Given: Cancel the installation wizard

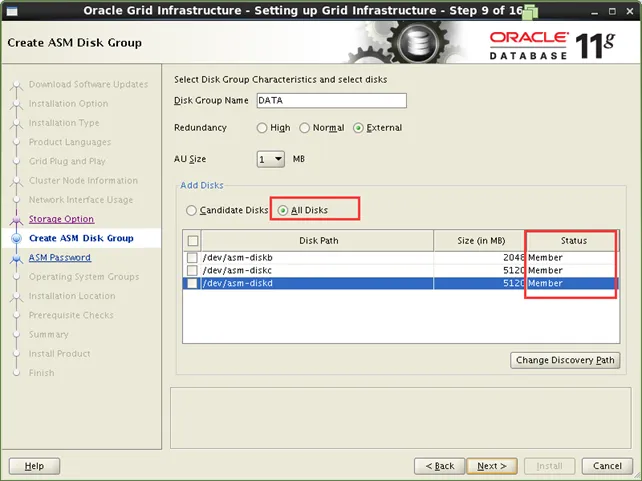Looking at the screenshot, I should point(607,466).
